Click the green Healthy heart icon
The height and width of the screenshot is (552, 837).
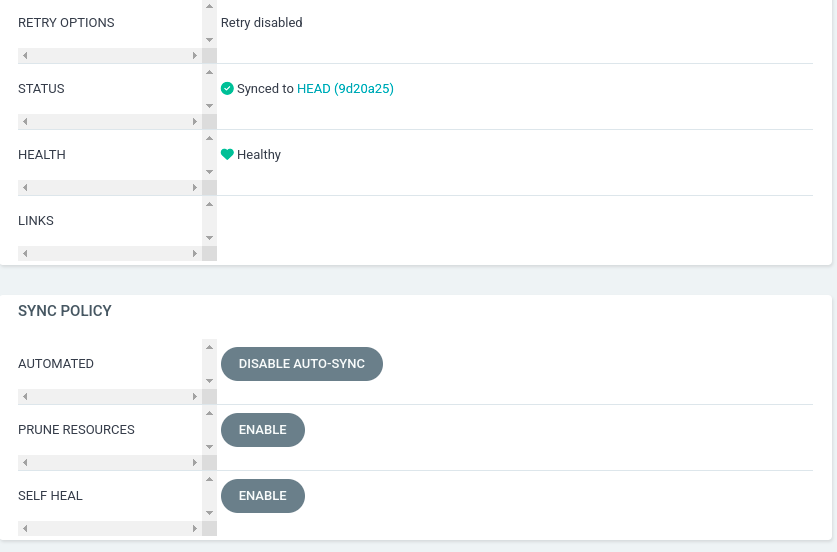[227, 155]
